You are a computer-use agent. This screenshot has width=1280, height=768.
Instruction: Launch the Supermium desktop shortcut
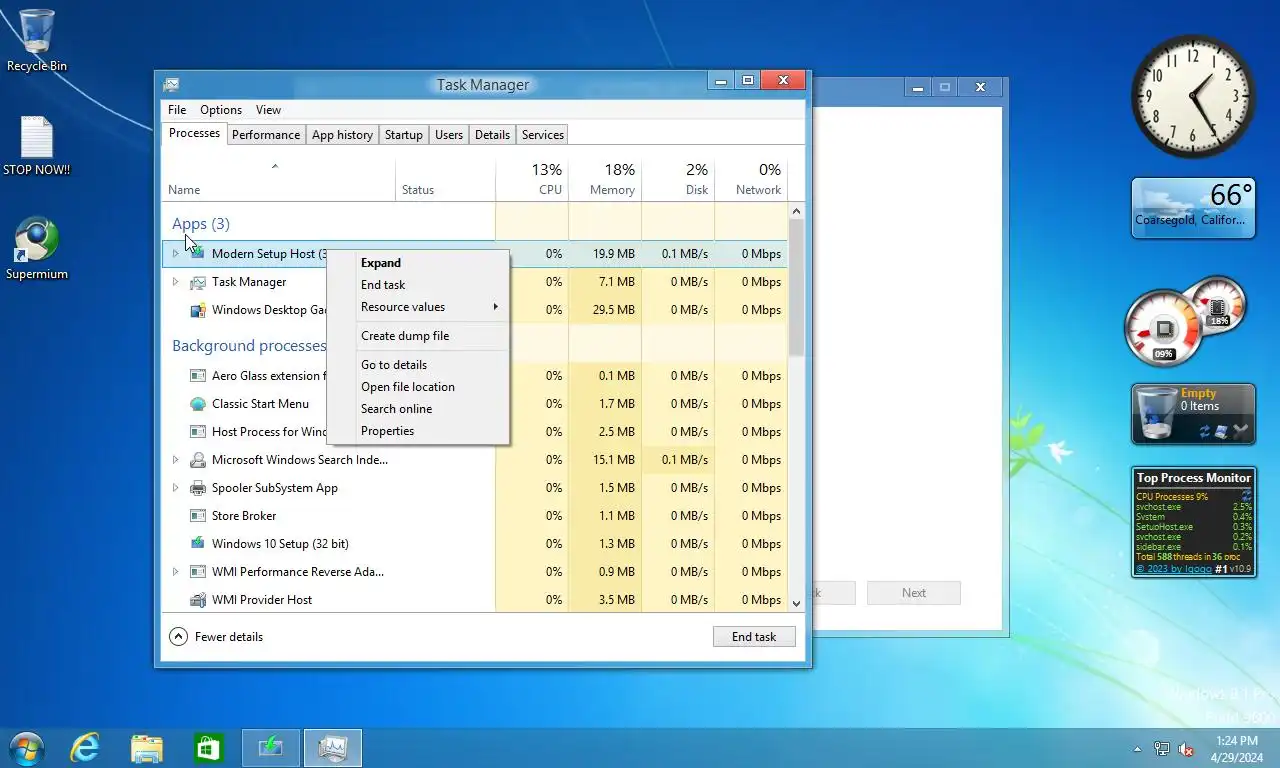pyautogui.click(x=37, y=249)
